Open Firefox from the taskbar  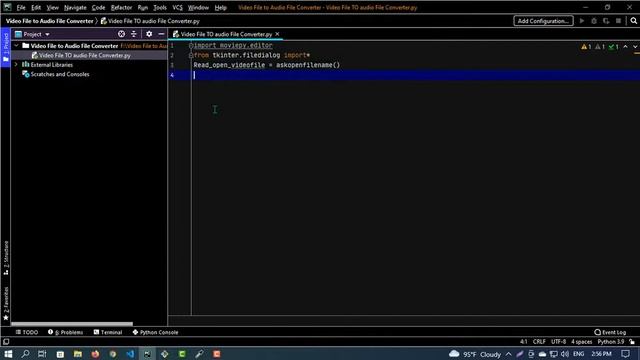(x=95, y=354)
